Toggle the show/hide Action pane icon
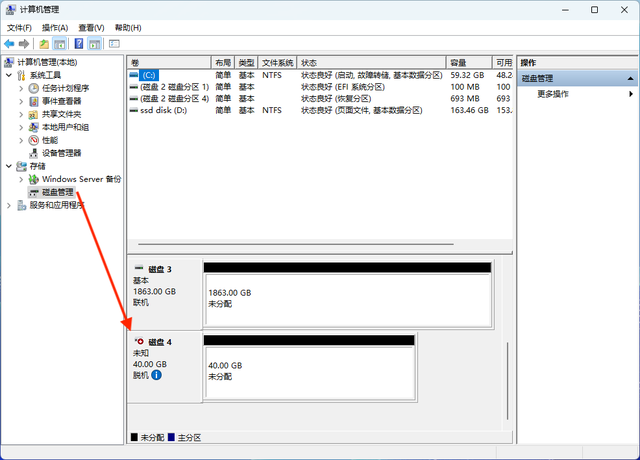 point(95,44)
